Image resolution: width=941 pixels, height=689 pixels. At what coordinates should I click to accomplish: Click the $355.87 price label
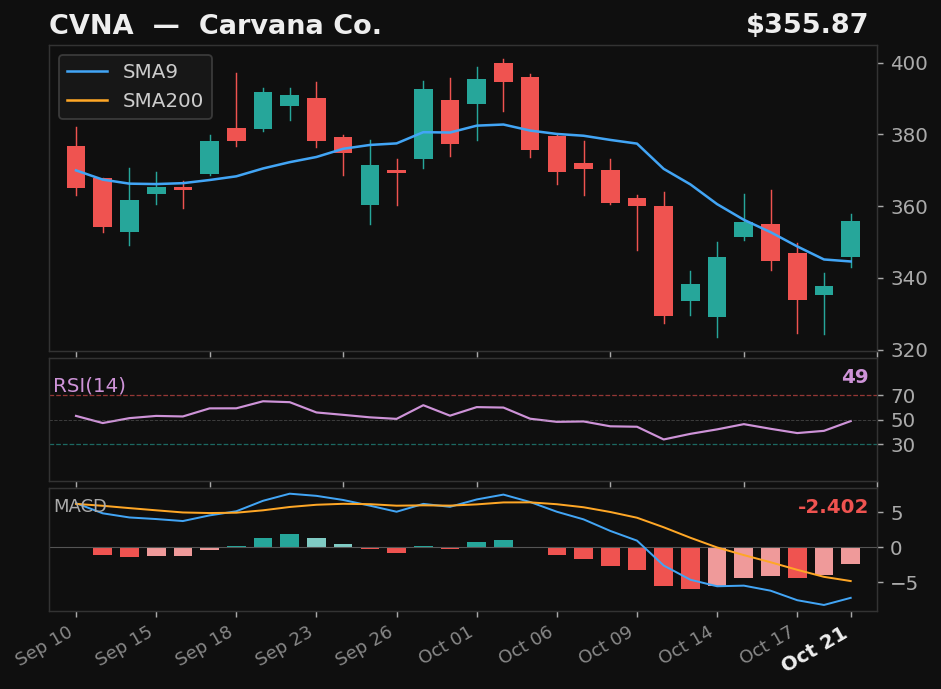tap(807, 25)
